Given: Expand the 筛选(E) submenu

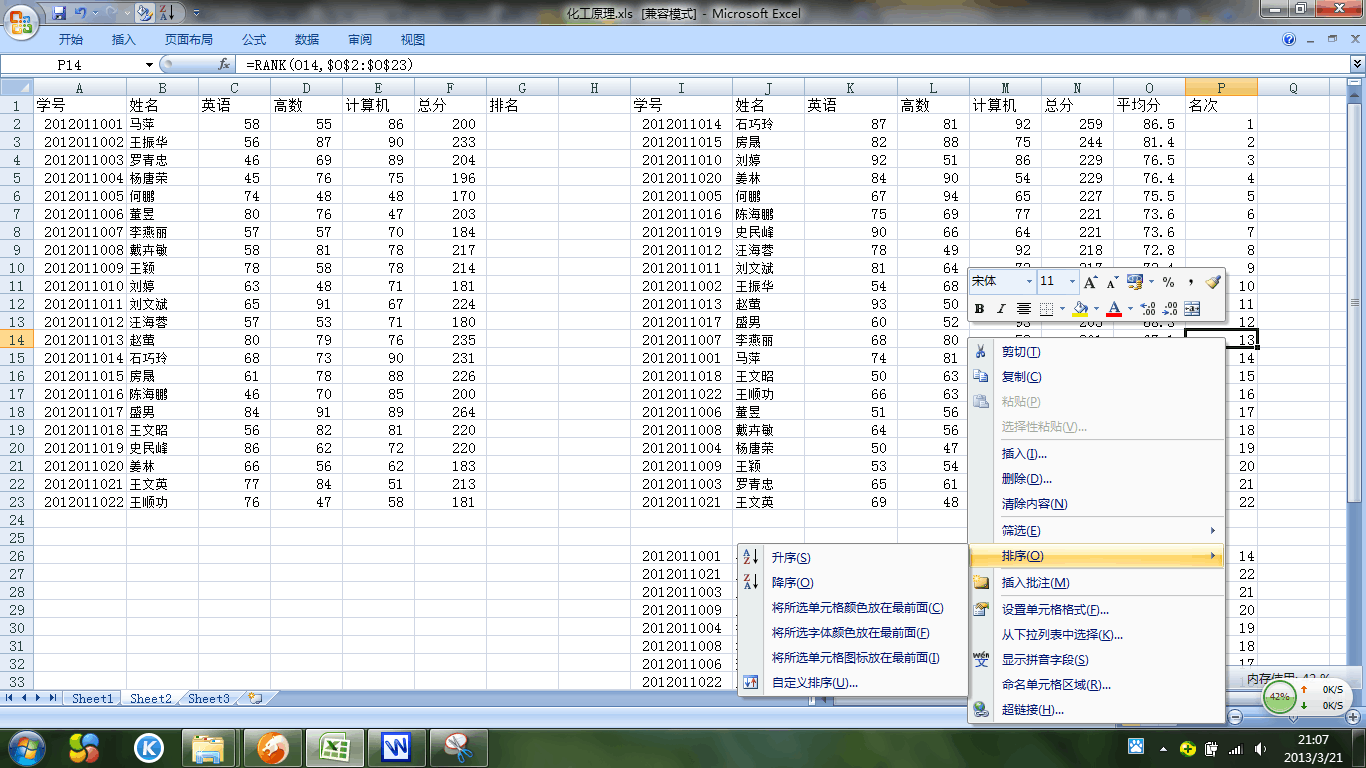Looking at the screenshot, I should tap(1096, 531).
